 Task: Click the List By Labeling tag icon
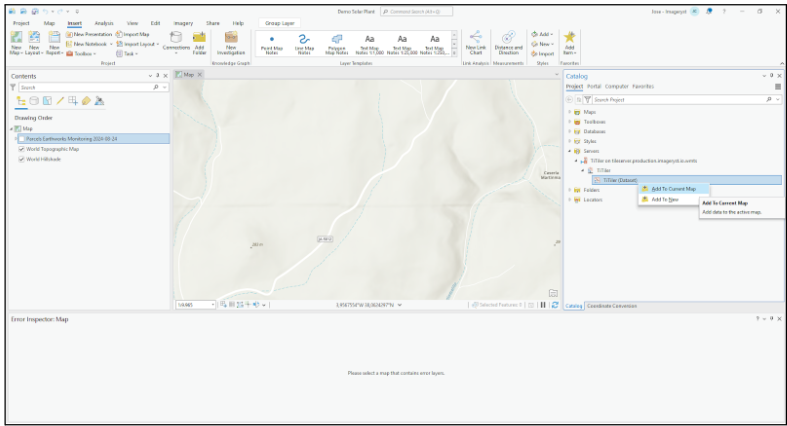86,101
